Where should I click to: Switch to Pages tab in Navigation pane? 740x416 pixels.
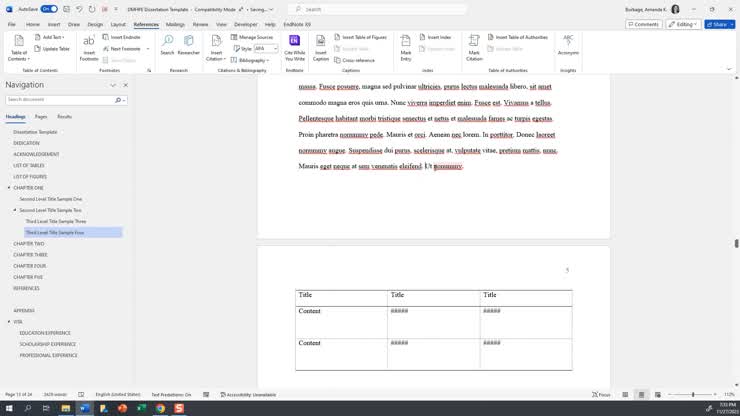(x=41, y=117)
